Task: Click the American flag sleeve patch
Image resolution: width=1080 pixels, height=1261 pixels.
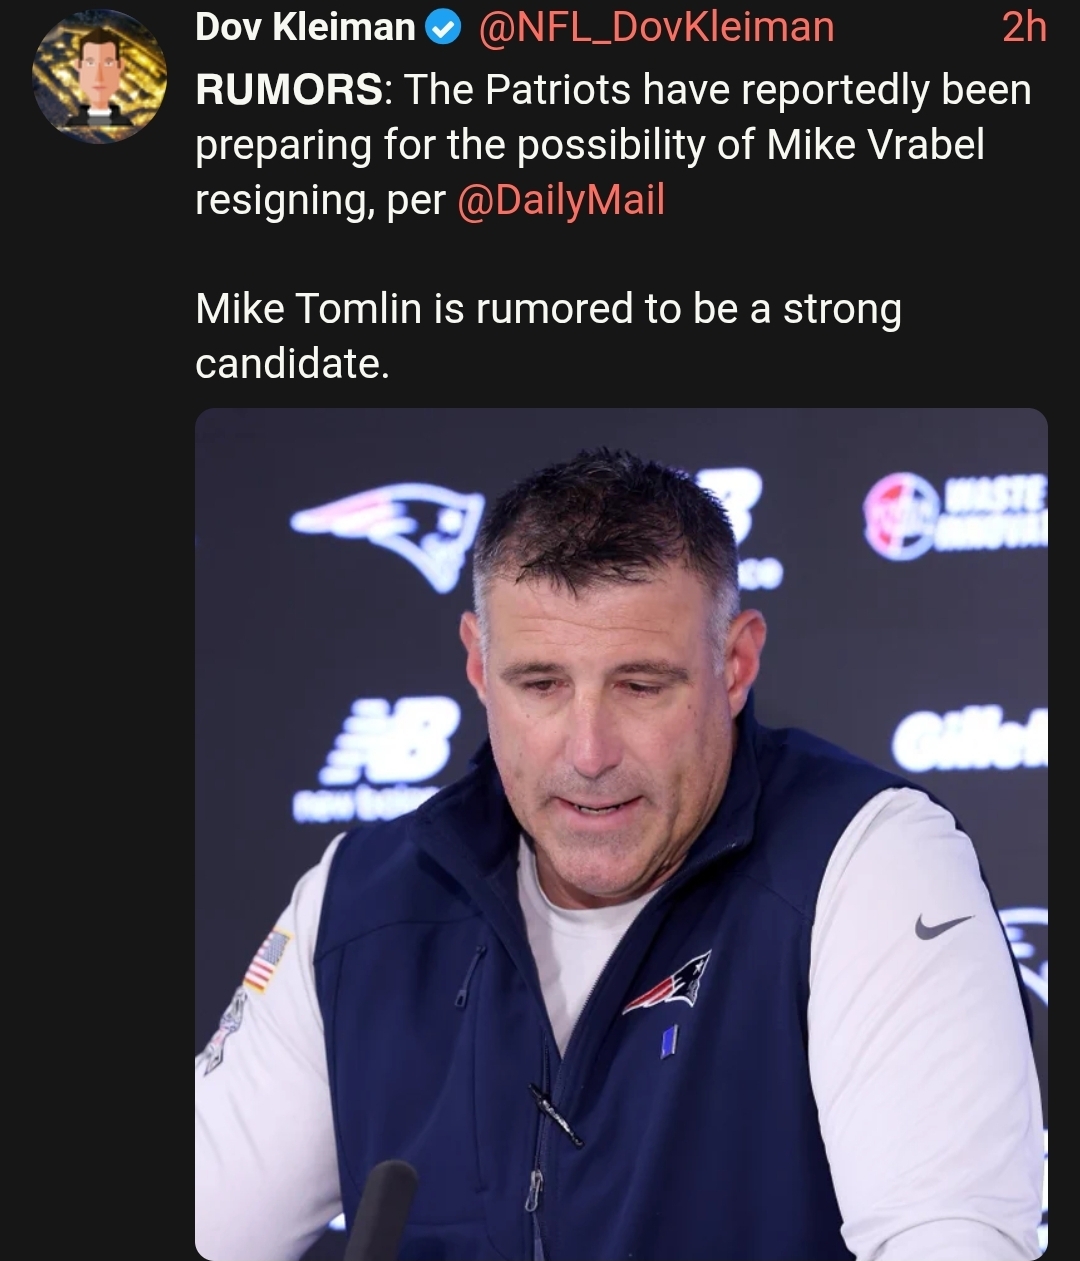Action: pyautogui.click(x=267, y=960)
